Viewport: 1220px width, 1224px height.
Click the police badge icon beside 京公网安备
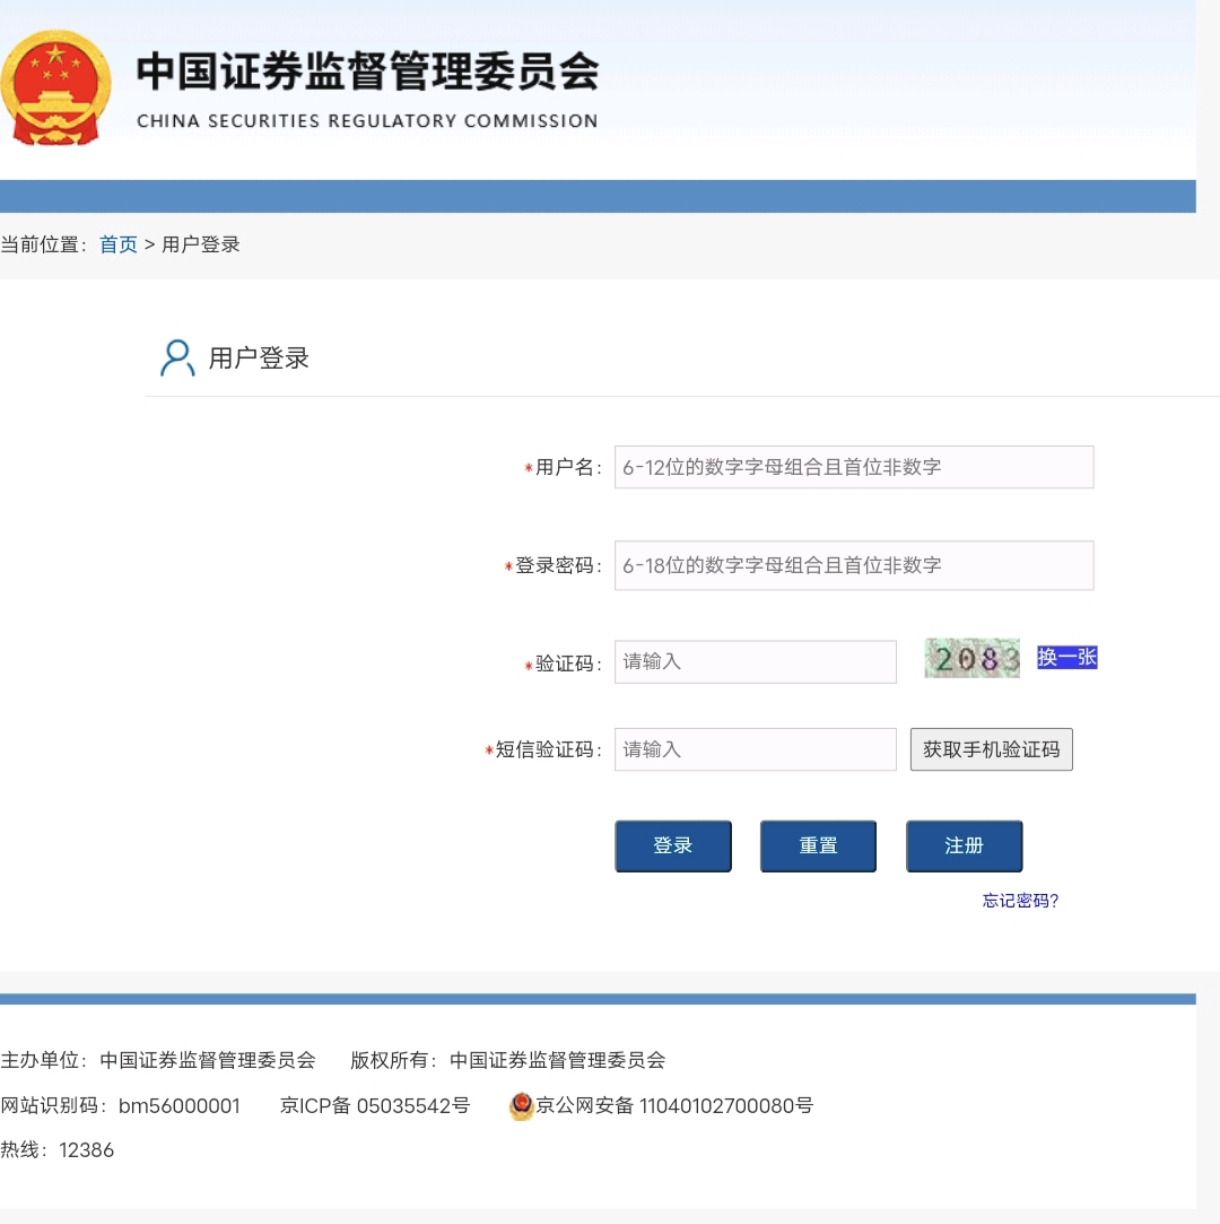(x=521, y=1105)
